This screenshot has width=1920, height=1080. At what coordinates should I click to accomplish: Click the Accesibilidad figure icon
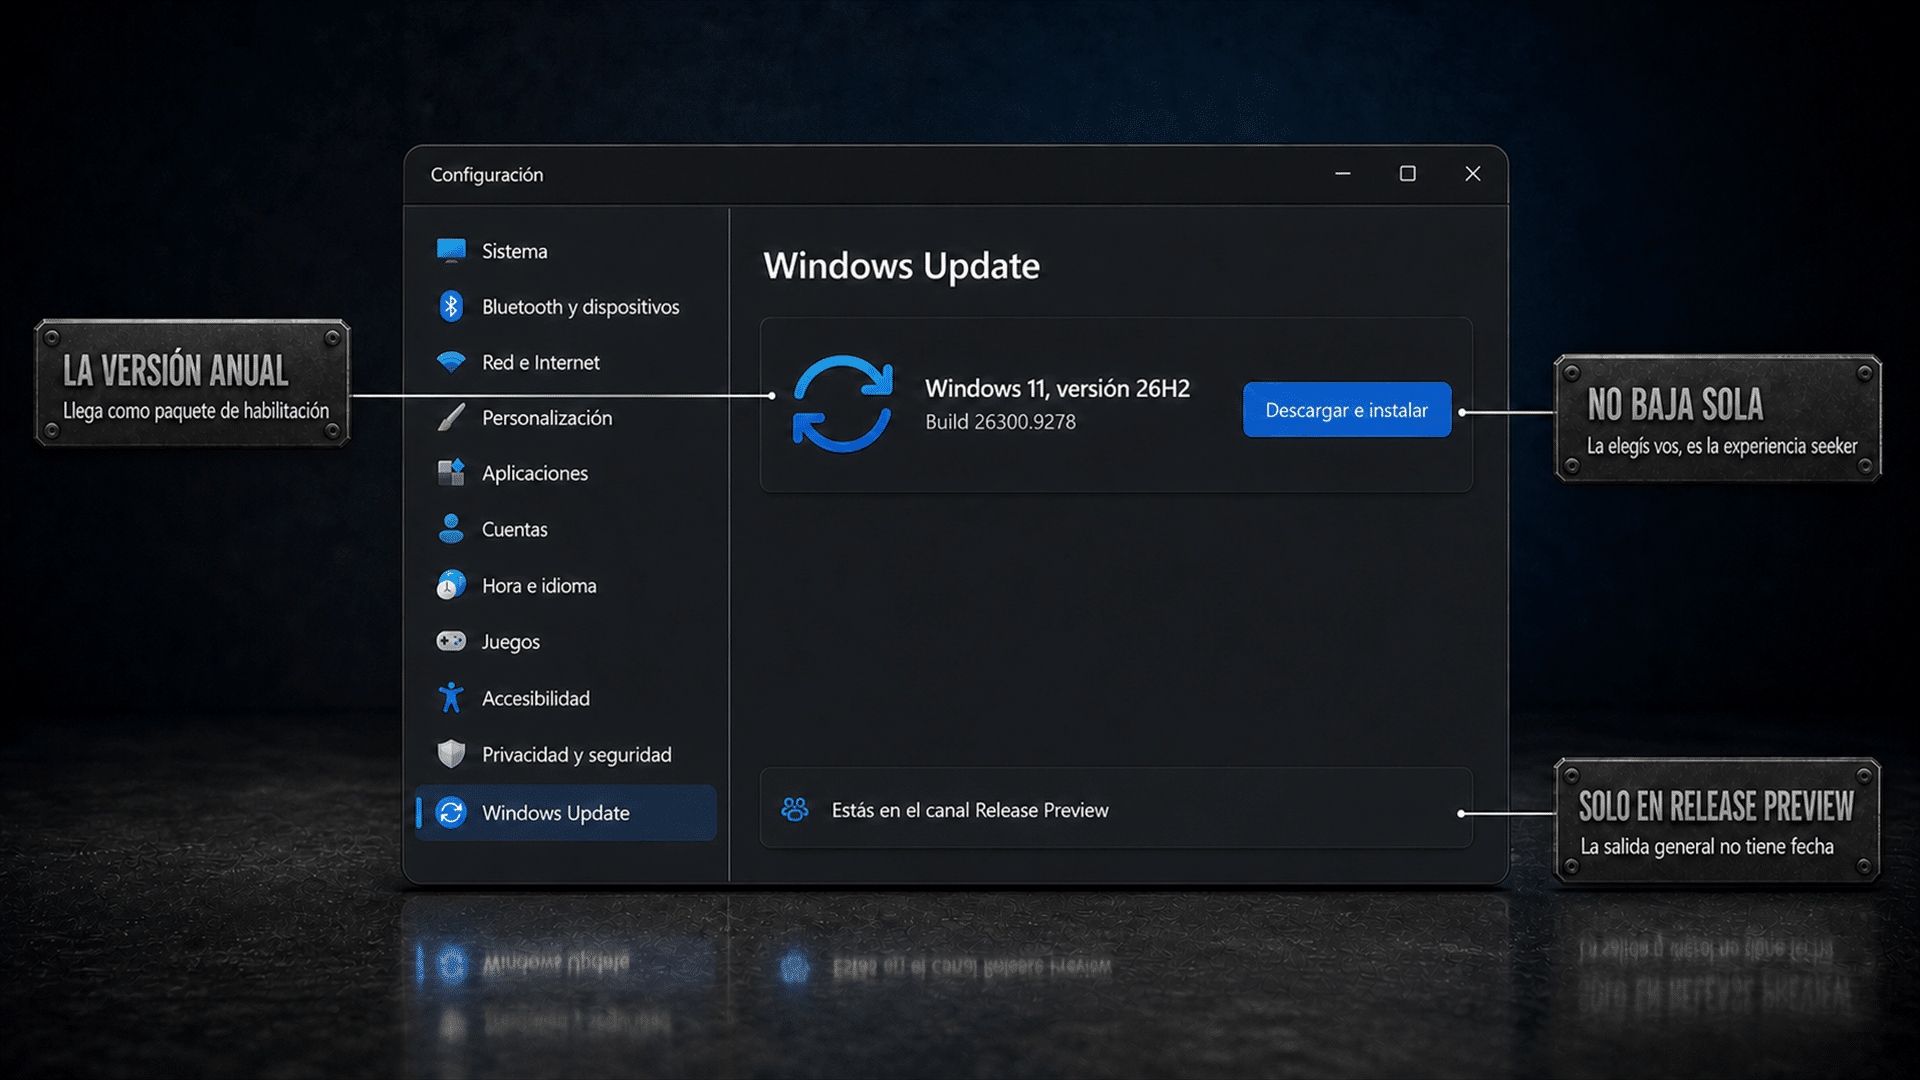451,697
